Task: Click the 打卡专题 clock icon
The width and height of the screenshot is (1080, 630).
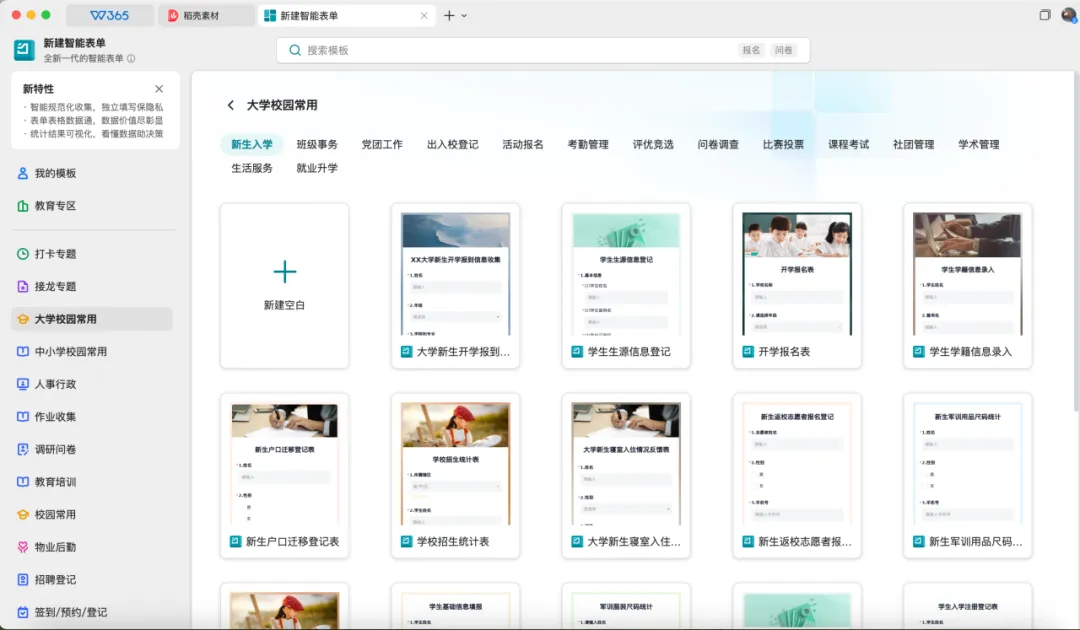Action: tap(23, 254)
